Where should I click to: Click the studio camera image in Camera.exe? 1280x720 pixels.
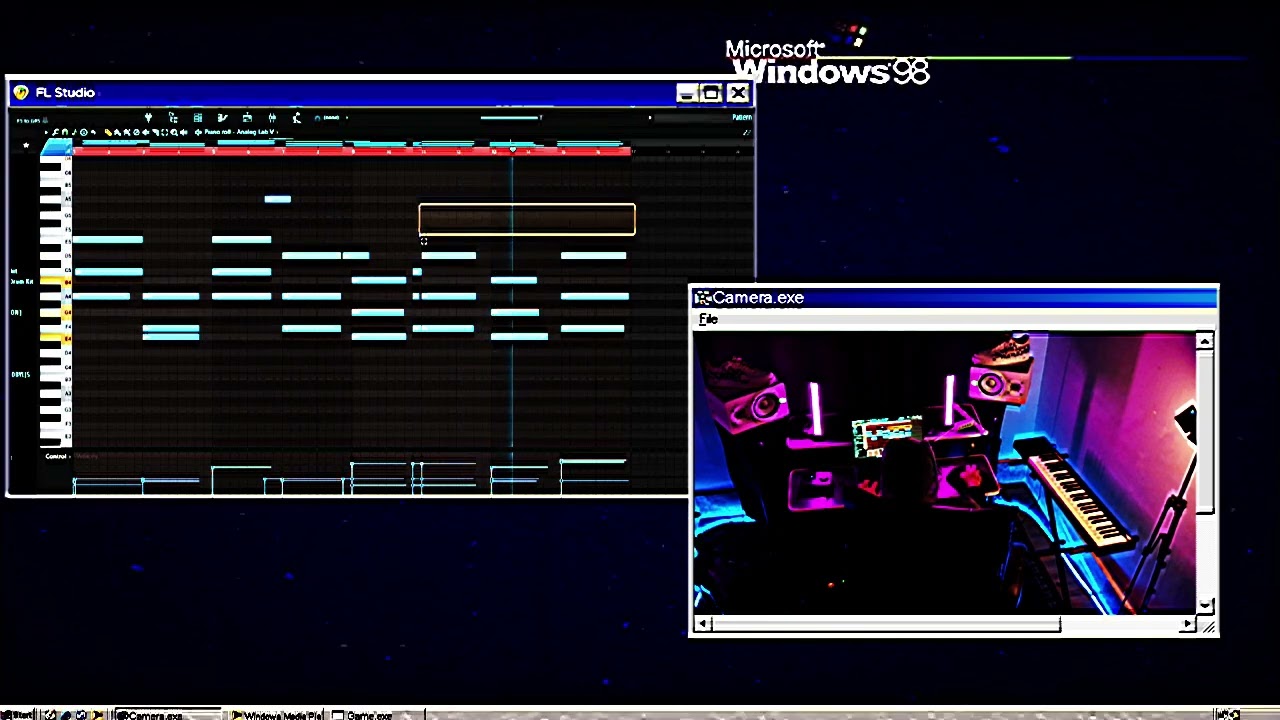pos(944,474)
